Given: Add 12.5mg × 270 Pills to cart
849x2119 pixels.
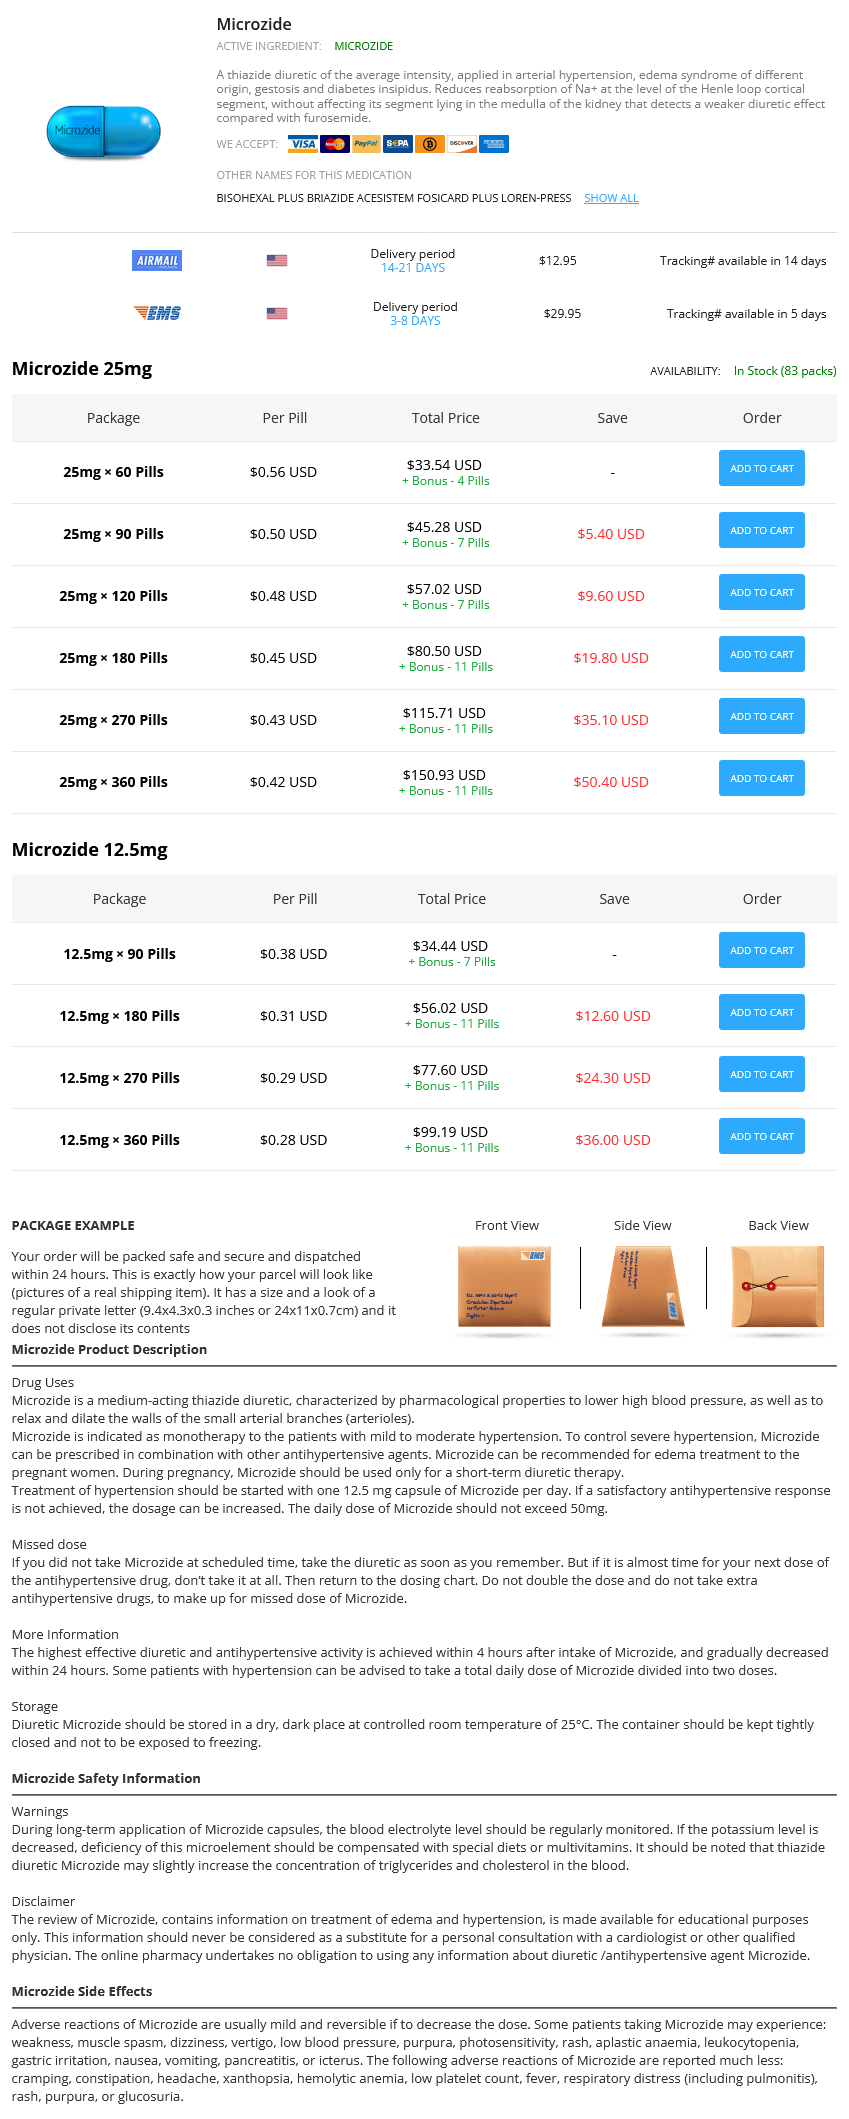Looking at the screenshot, I should pyautogui.click(x=762, y=1074).
